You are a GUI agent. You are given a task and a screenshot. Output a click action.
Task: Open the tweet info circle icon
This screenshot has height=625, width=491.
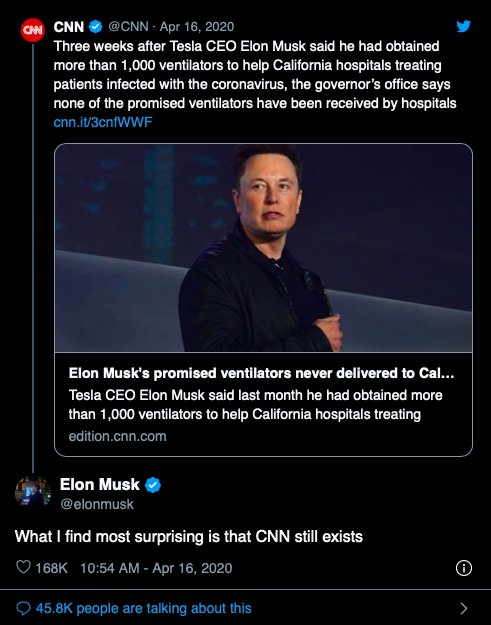[464, 568]
